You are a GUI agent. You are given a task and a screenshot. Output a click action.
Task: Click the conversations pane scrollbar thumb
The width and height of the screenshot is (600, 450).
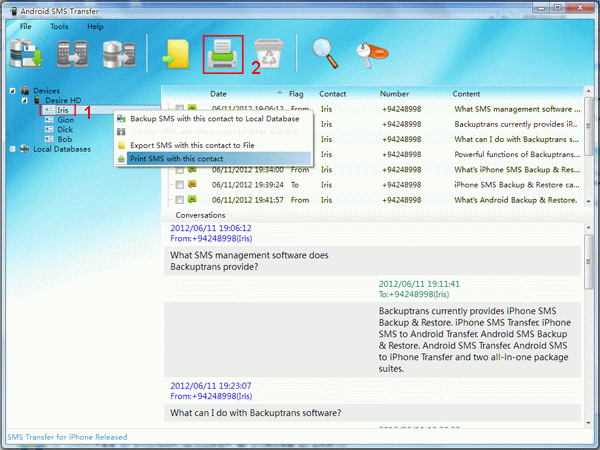(x=589, y=262)
